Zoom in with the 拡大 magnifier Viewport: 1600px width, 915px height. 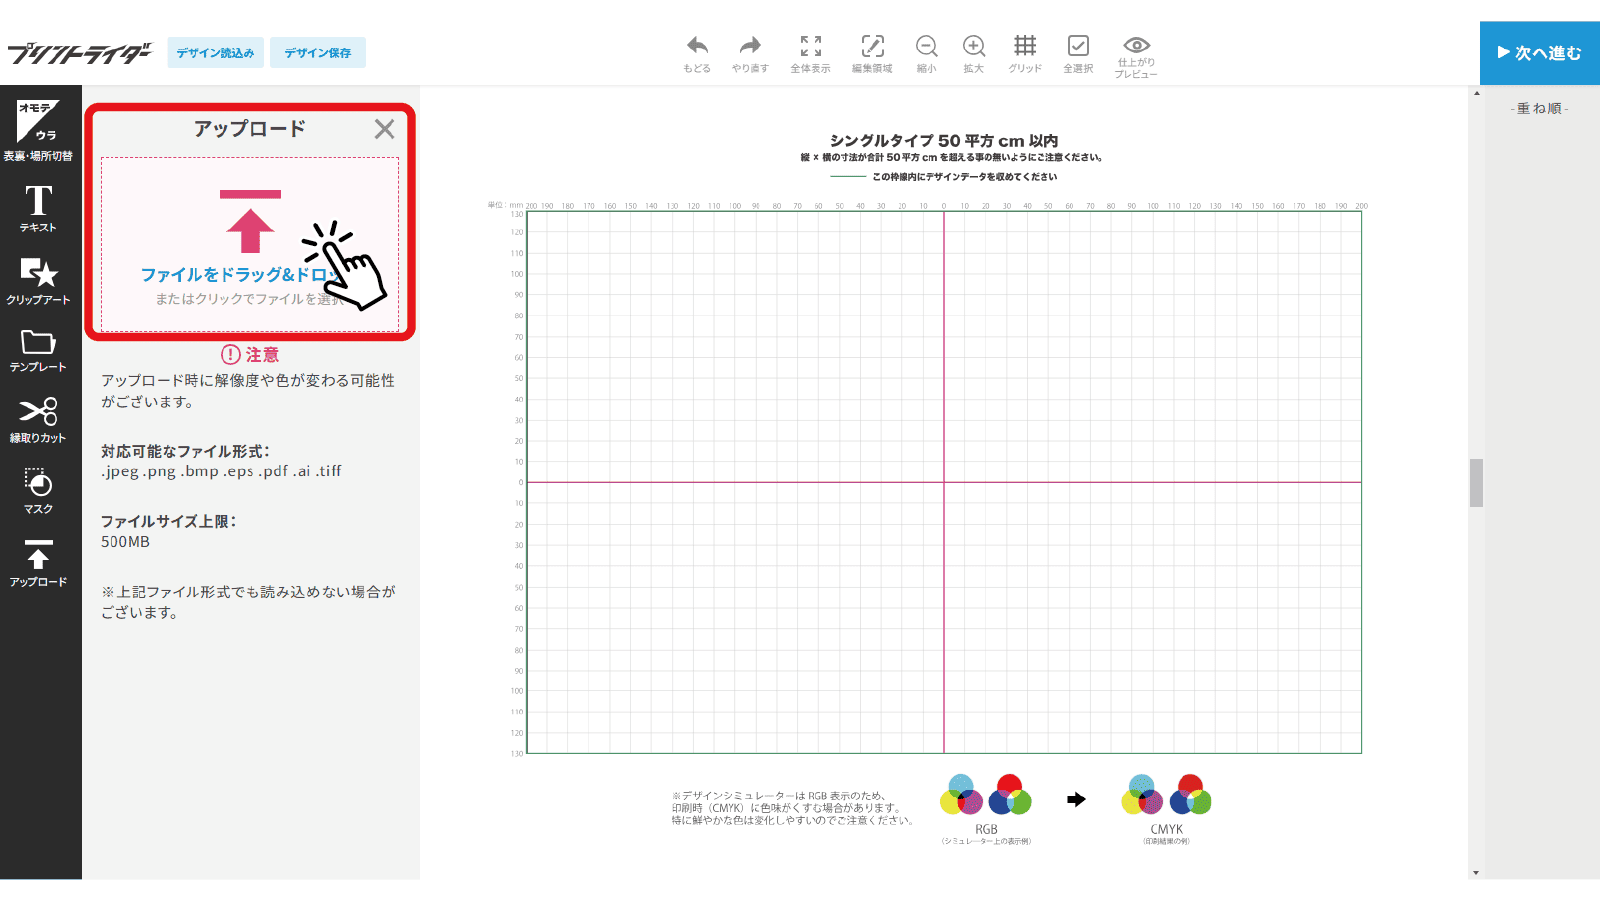point(973,53)
